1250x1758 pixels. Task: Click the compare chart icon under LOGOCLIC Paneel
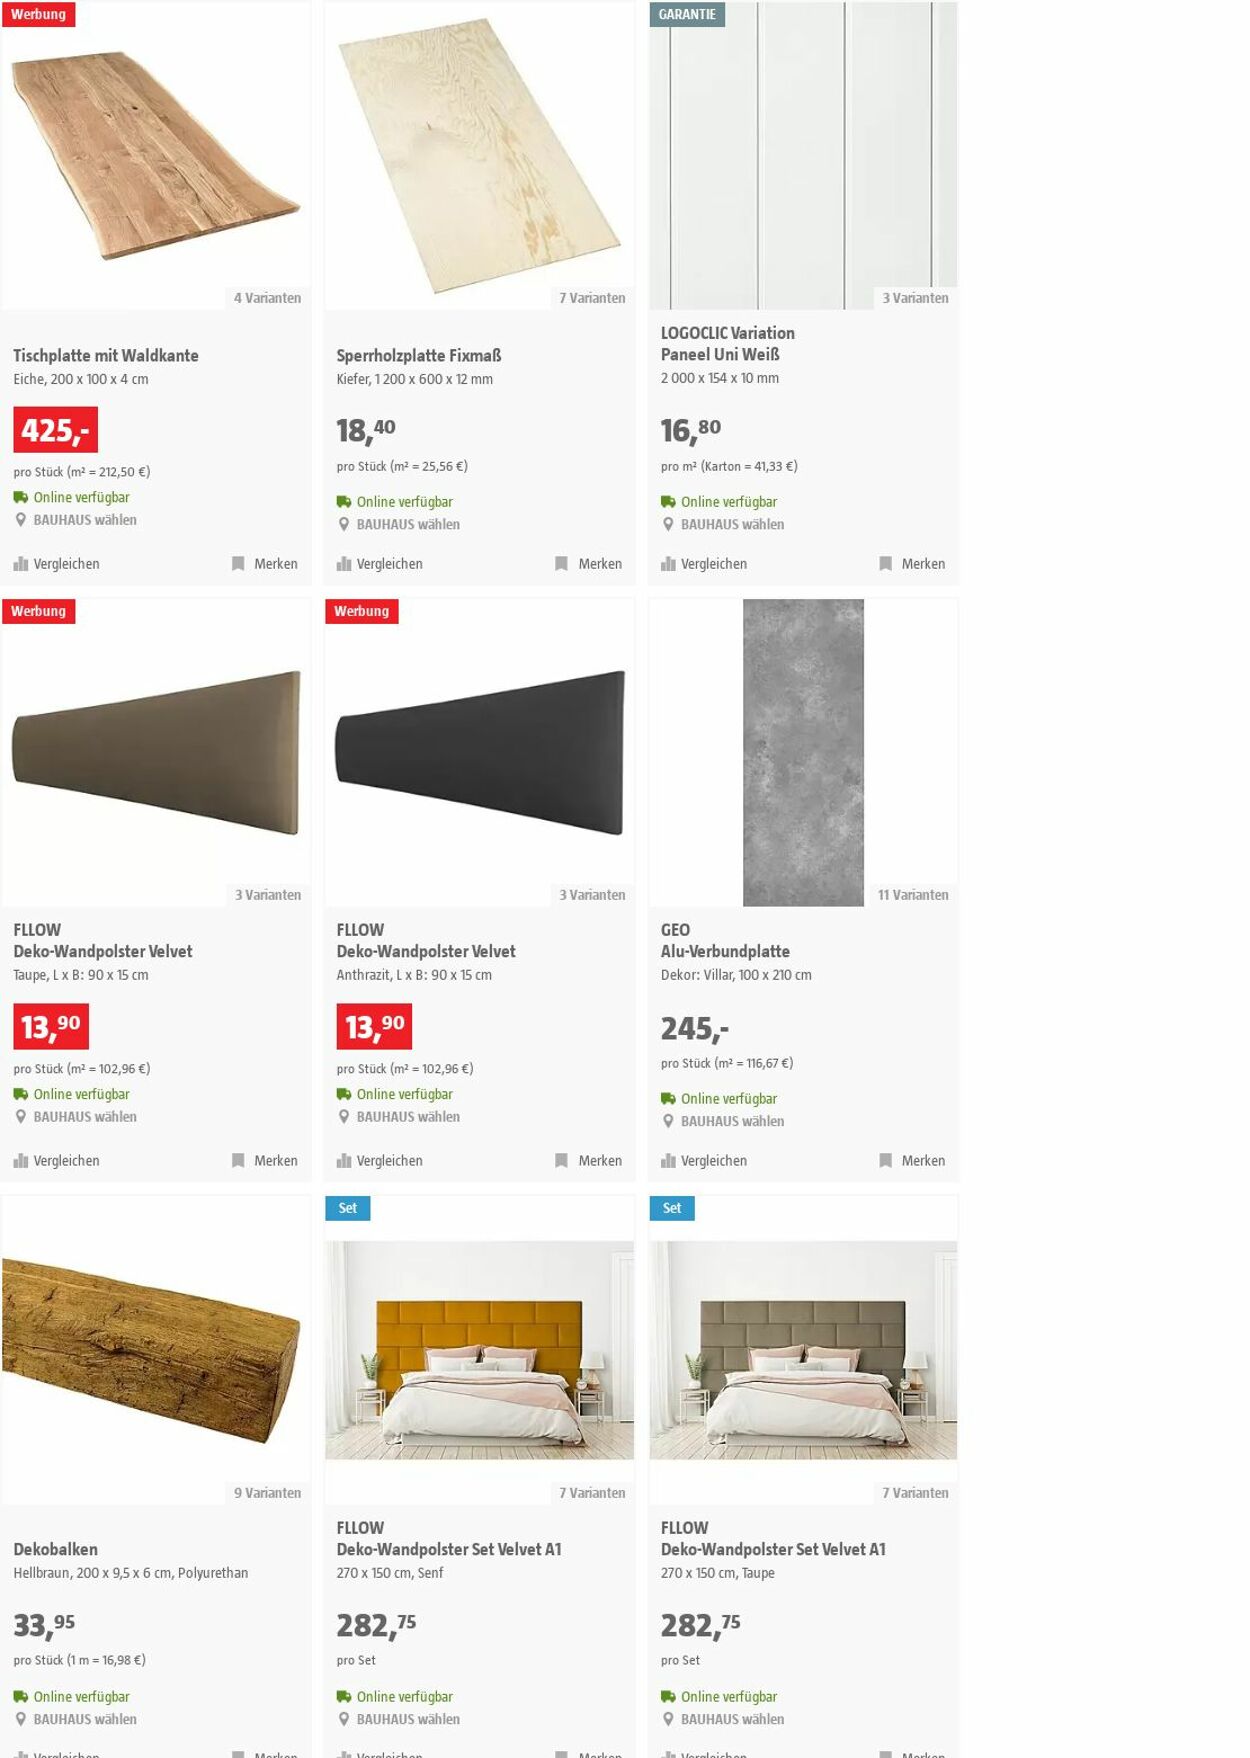668,564
